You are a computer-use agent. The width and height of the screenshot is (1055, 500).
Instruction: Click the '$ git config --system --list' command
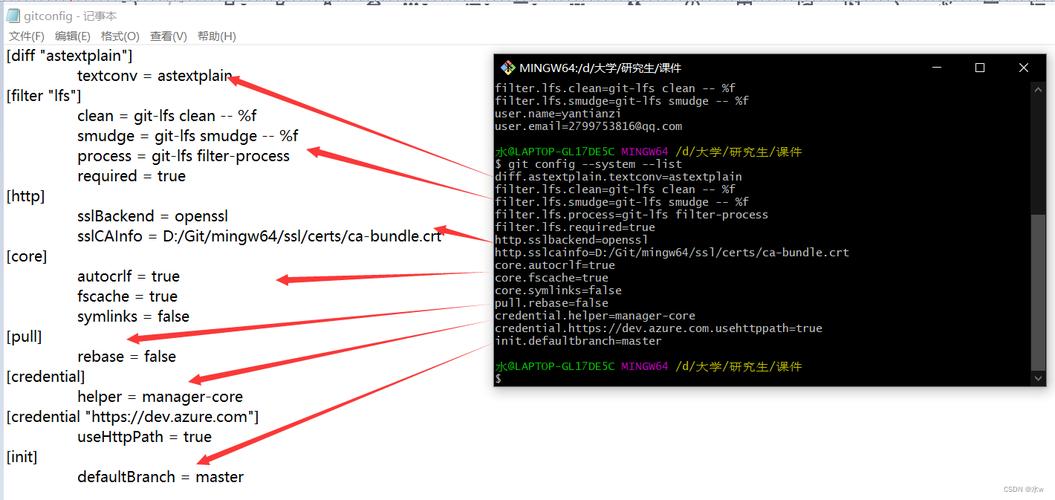click(x=588, y=164)
